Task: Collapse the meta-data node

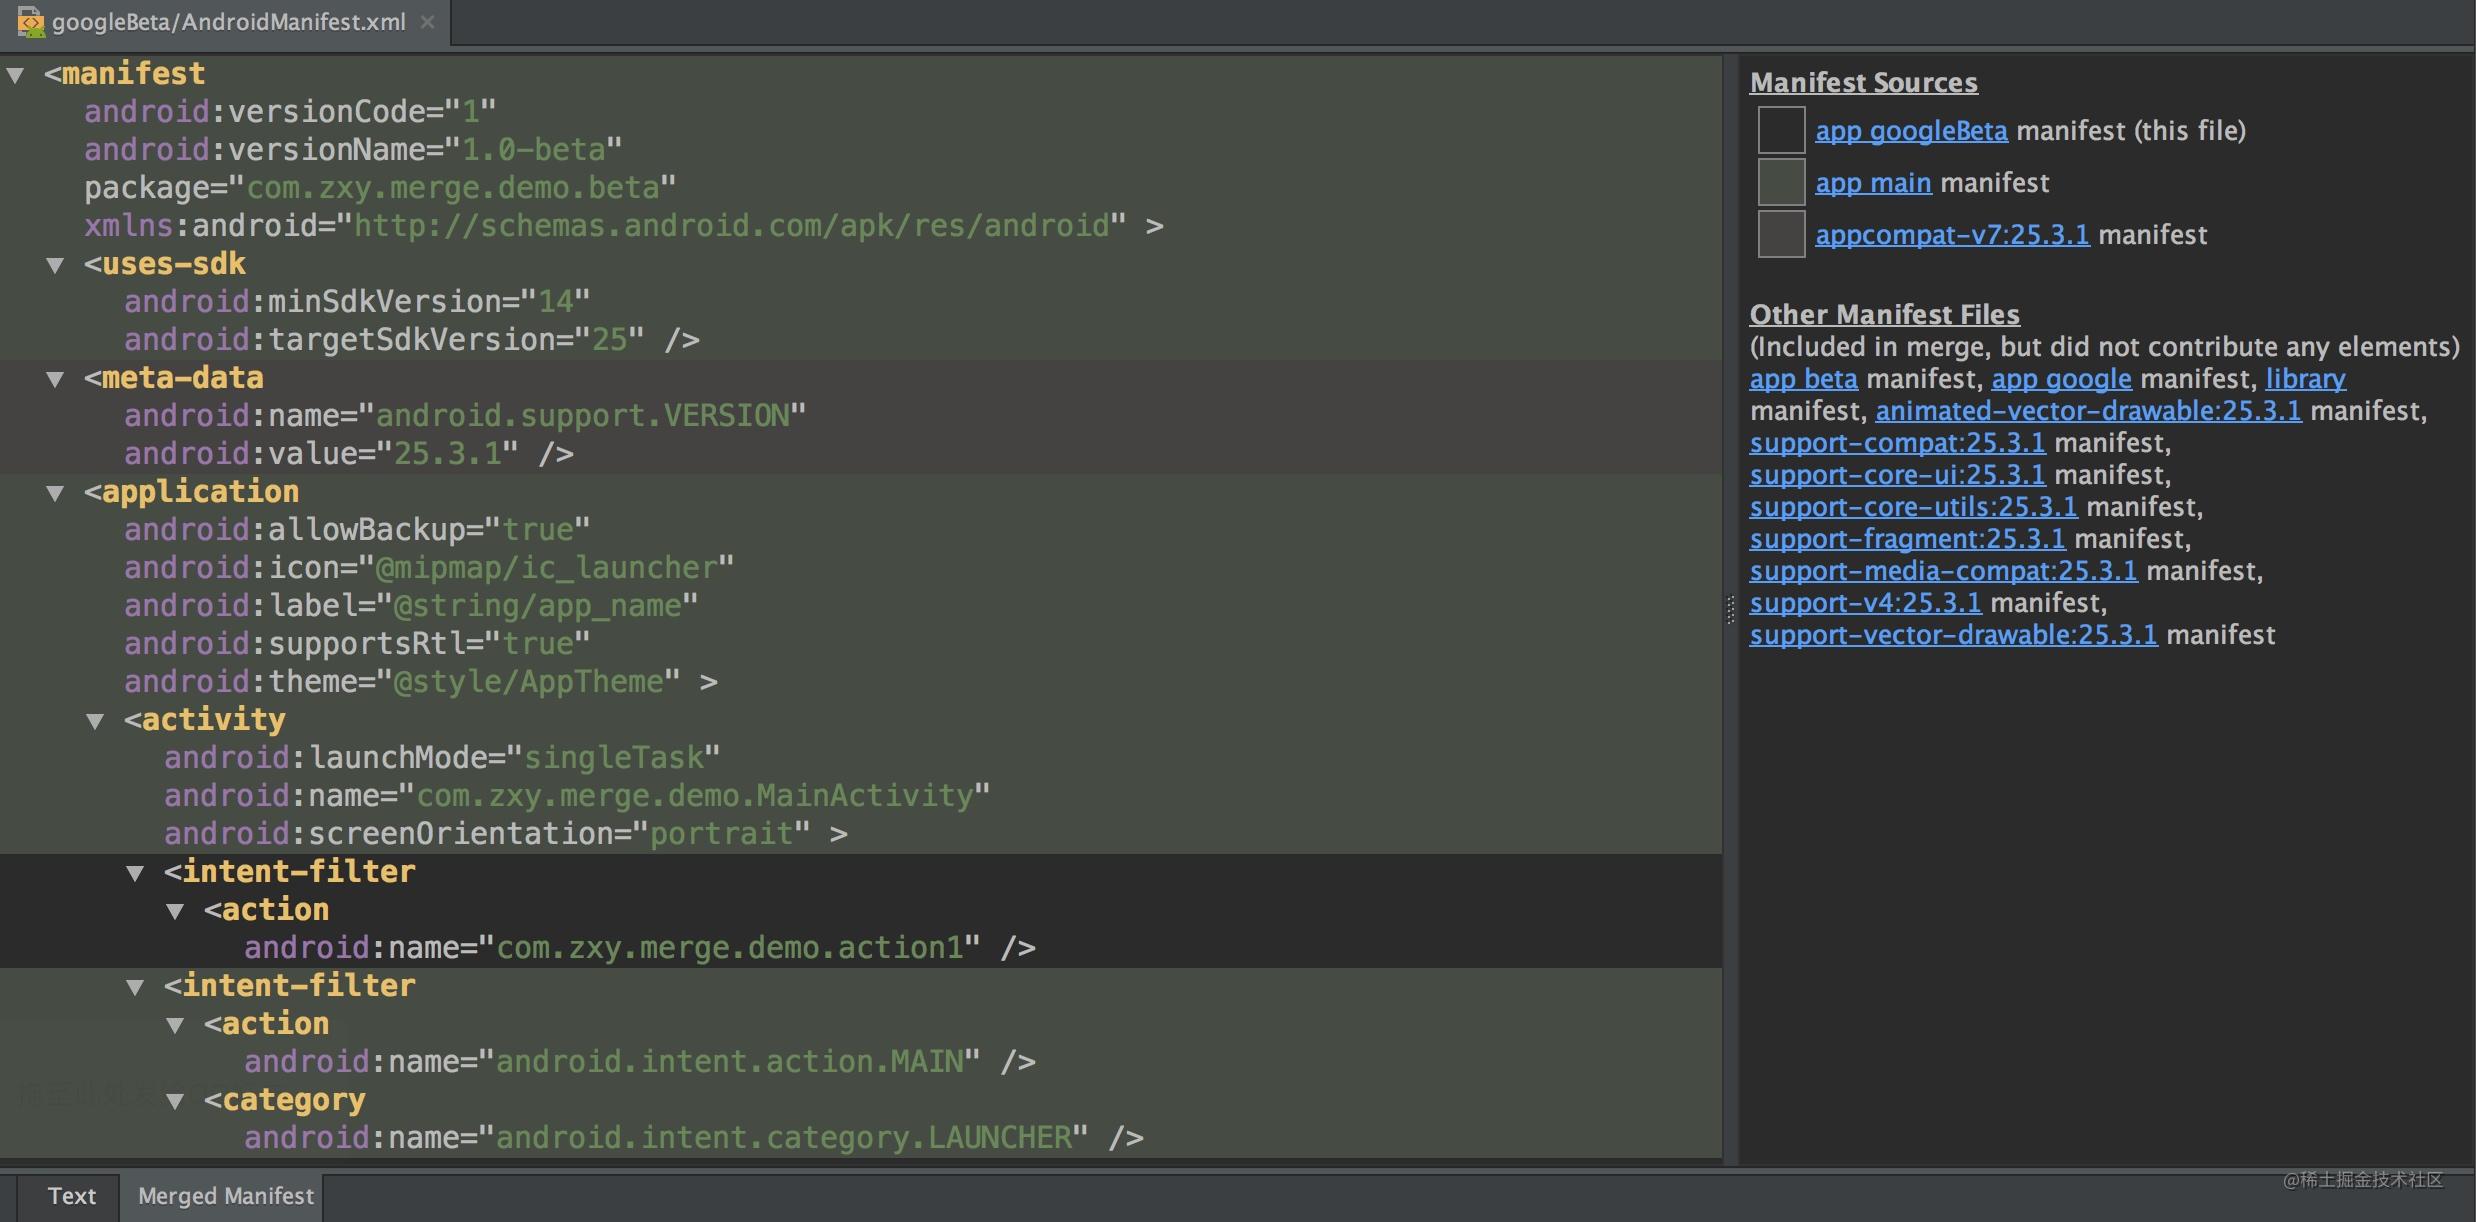Action: 55,379
